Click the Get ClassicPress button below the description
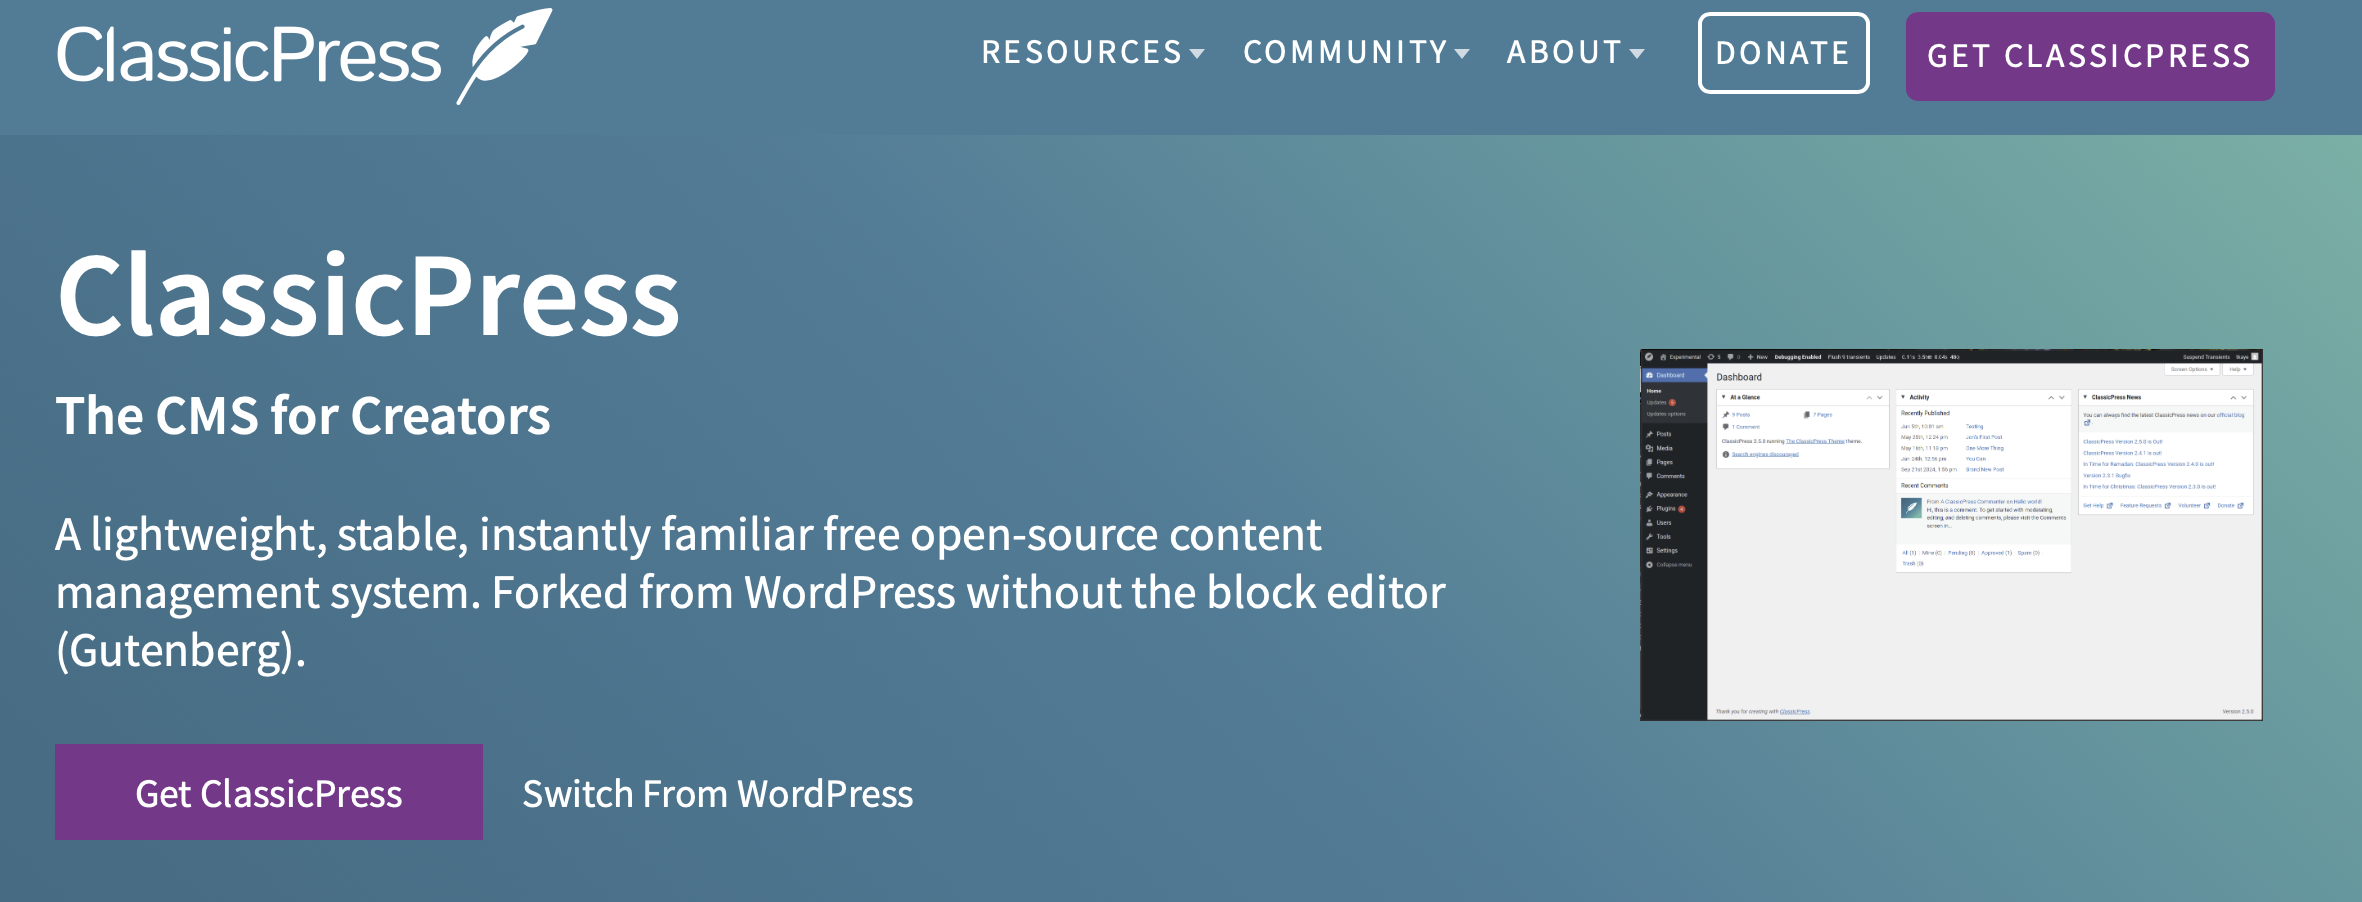Image resolution: width=2362 pixels, height=902 pixels. pos(269,792)
